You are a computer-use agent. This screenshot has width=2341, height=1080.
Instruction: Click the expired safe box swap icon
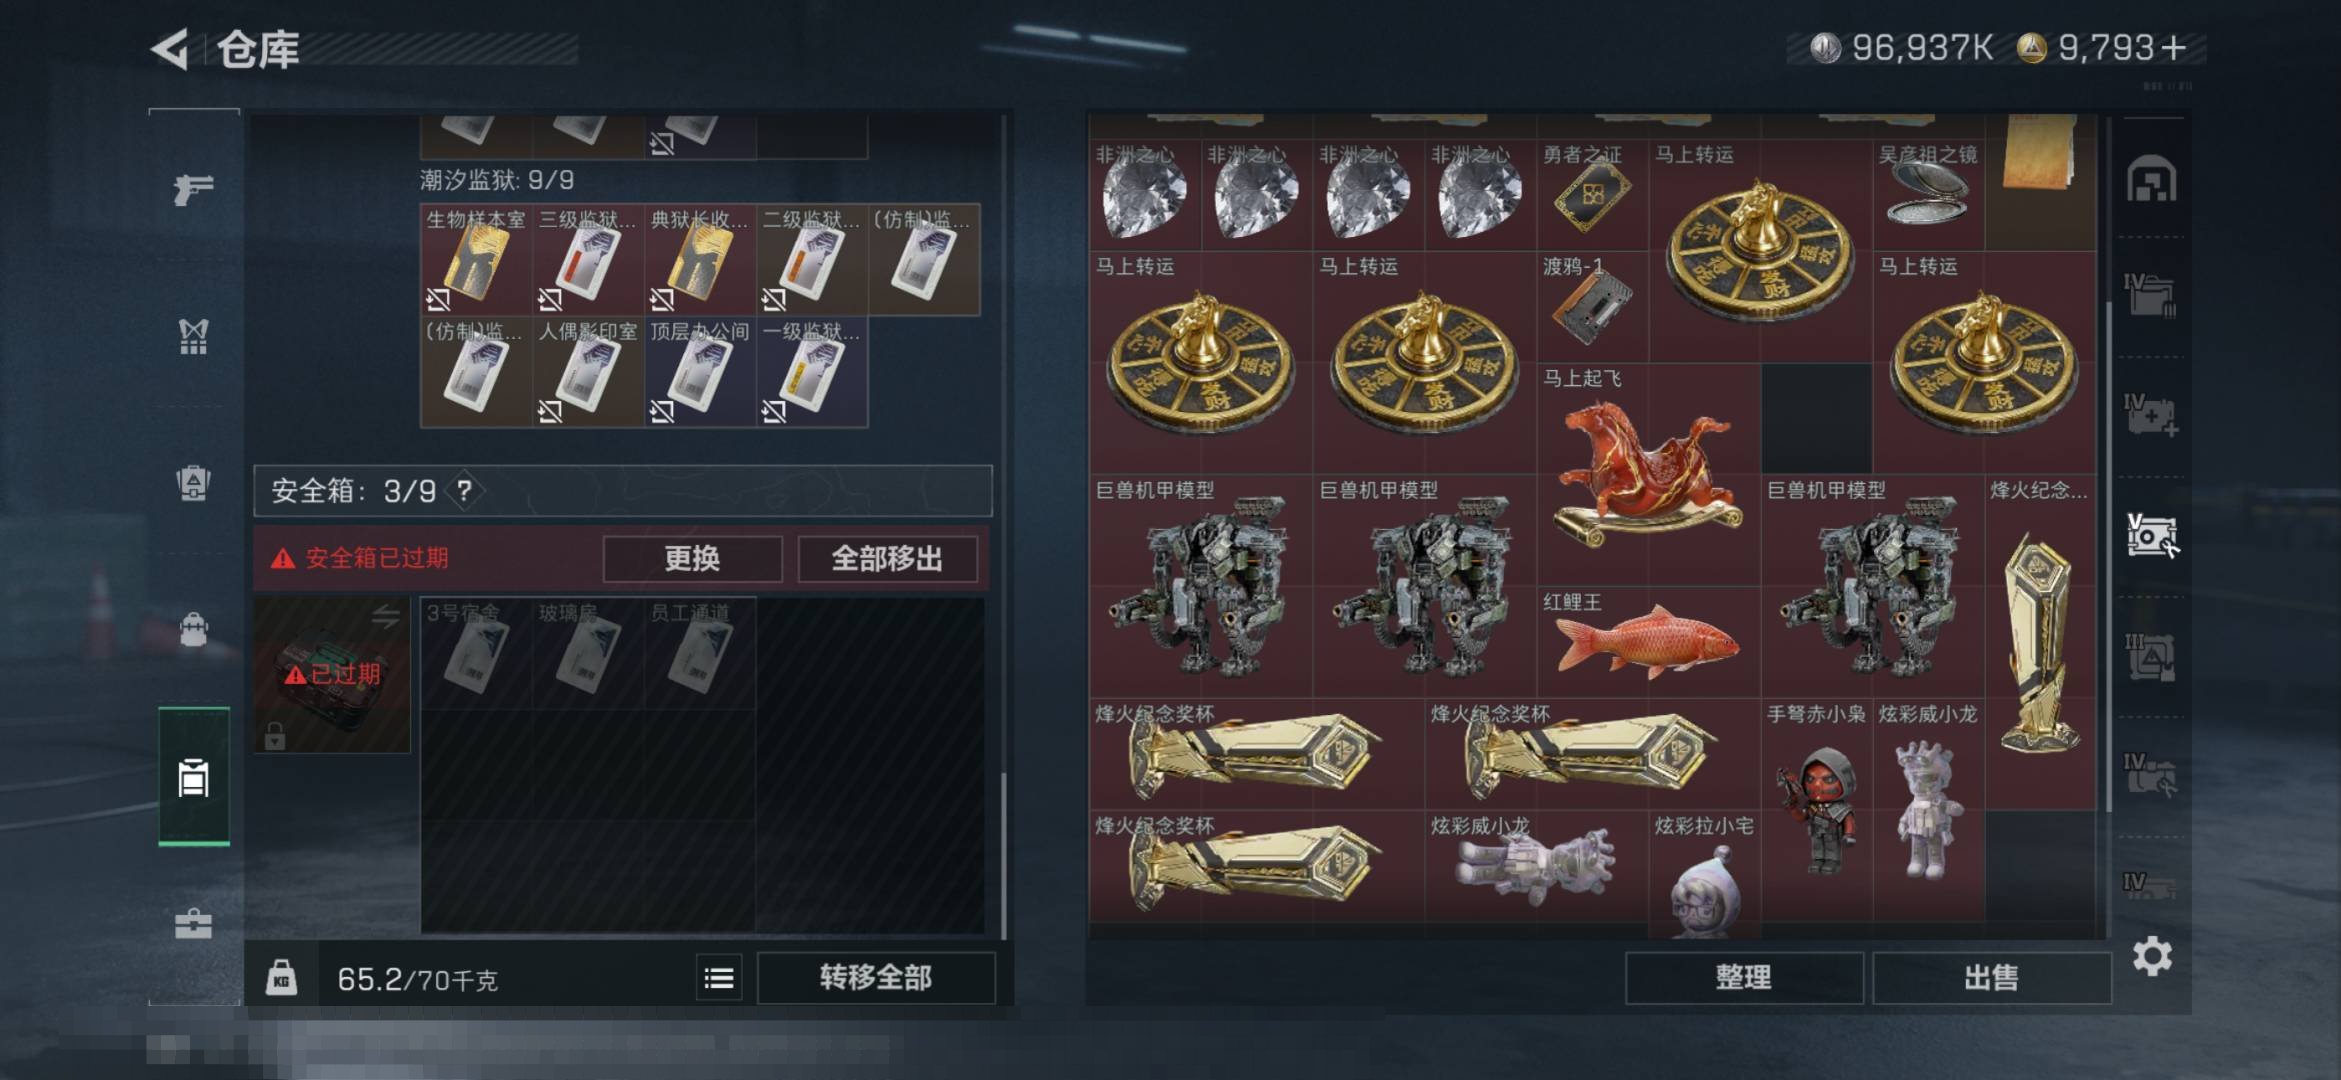[385, 618]
